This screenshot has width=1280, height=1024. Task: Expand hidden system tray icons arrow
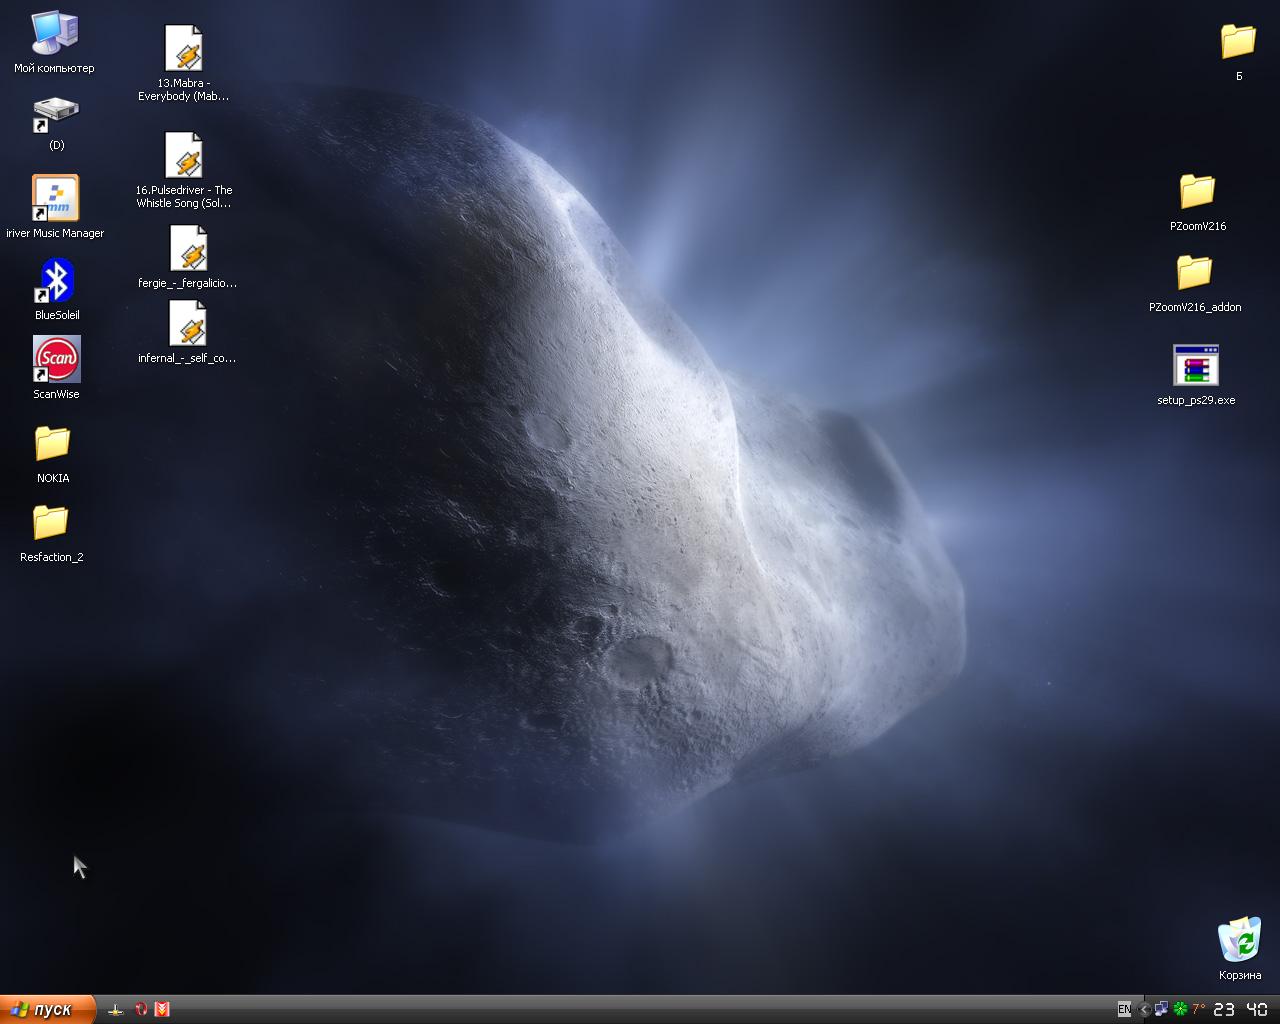(1144, 1010)
